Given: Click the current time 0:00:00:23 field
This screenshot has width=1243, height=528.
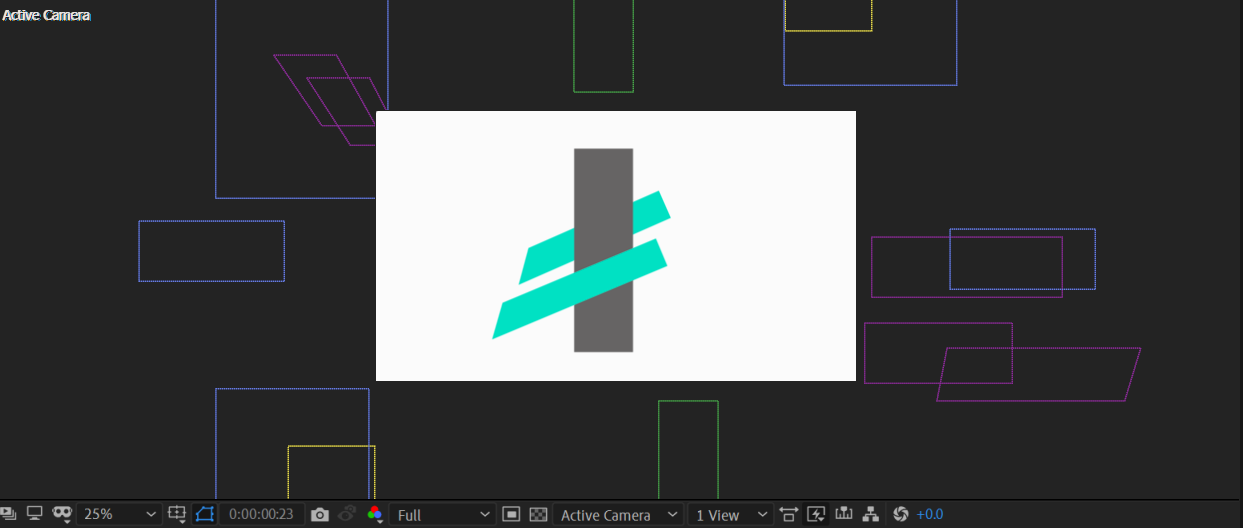Looking at the screenshot, I should pyautogui.click(x=261, y=514).
